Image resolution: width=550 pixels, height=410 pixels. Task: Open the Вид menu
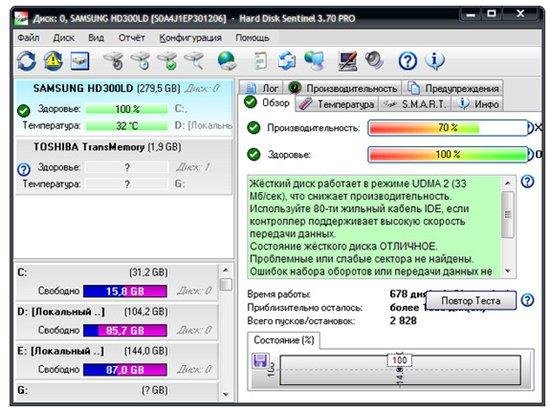pyautogui.click(x=96, y=38)
